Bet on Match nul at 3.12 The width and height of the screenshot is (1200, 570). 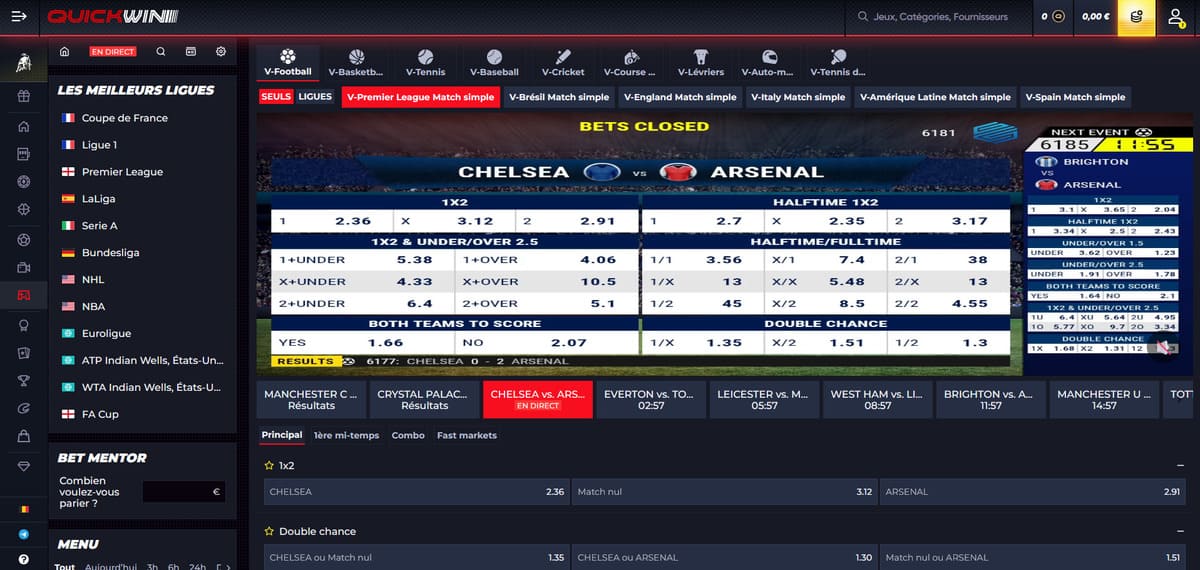point(725,492)
